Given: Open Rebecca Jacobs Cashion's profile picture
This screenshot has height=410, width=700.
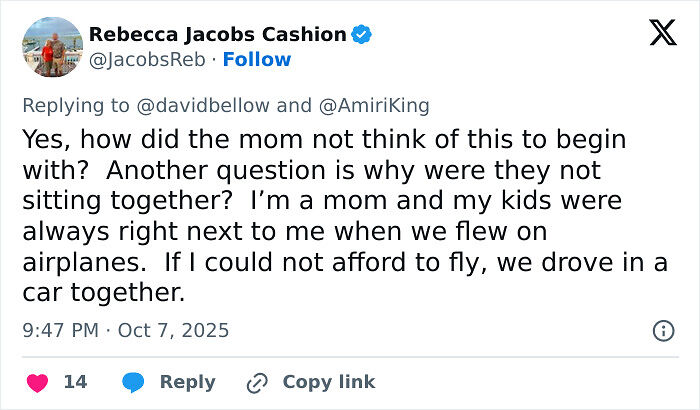Looking at the screenshot, I should (51, 47).
